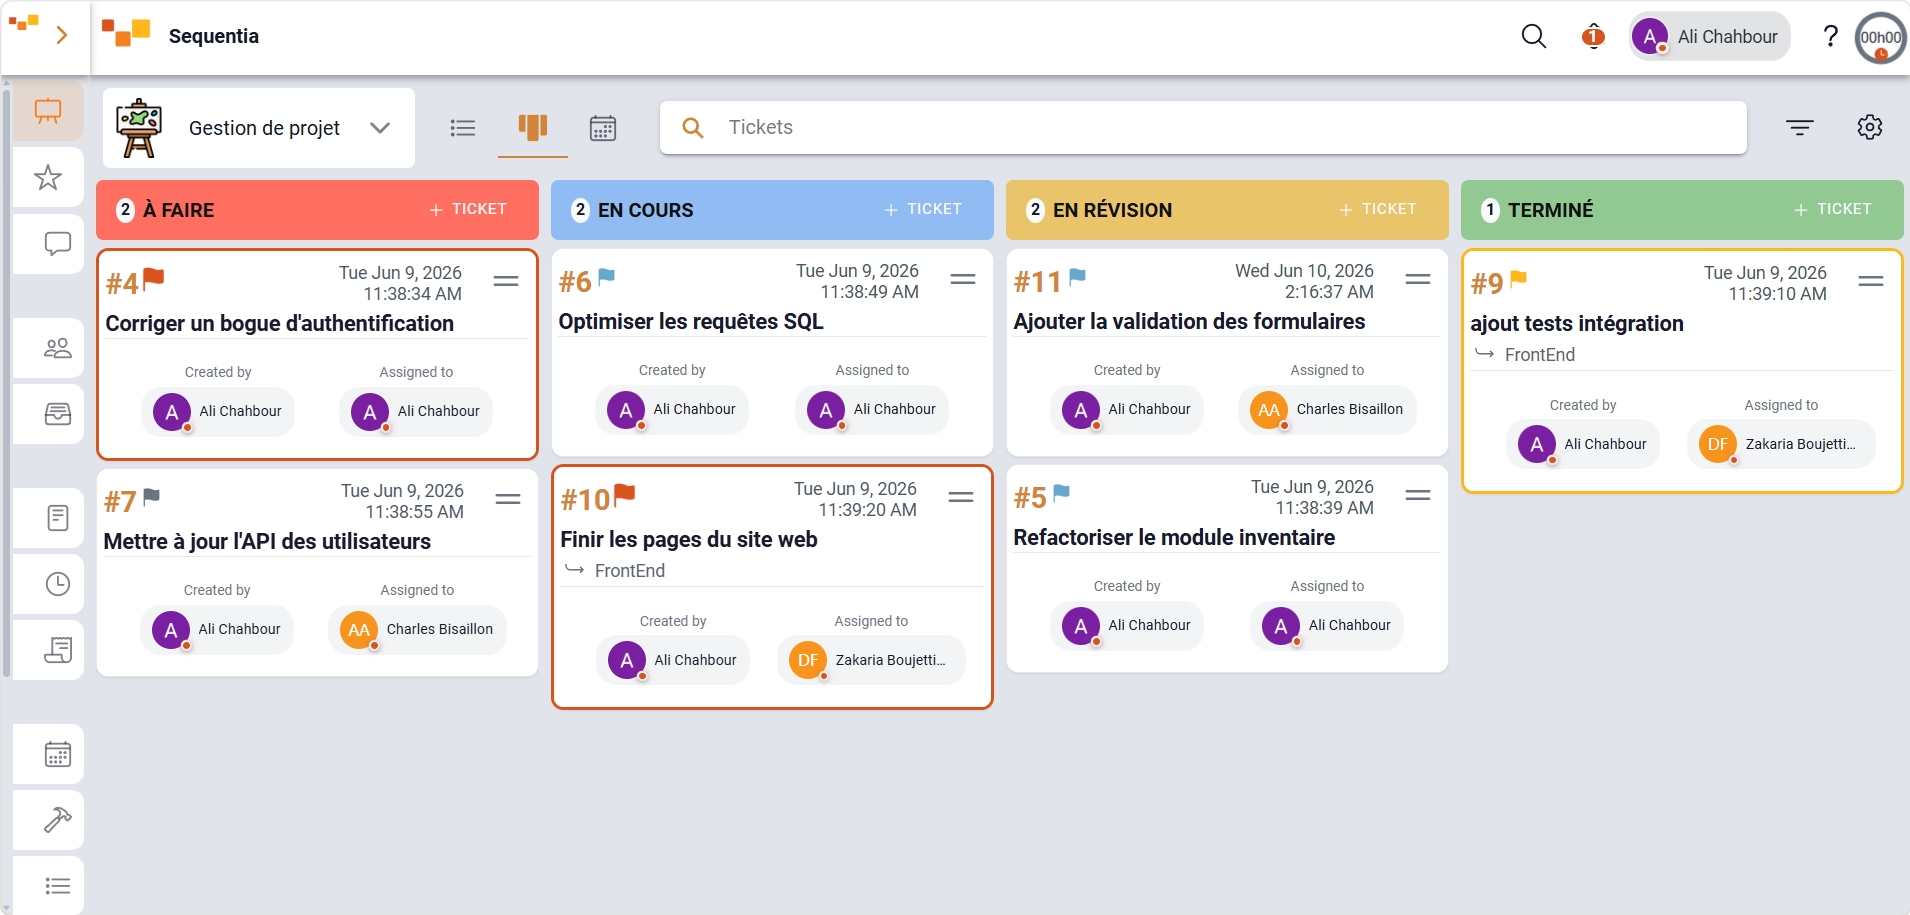Open the list icon at sidebar bottom

point(57,886)
